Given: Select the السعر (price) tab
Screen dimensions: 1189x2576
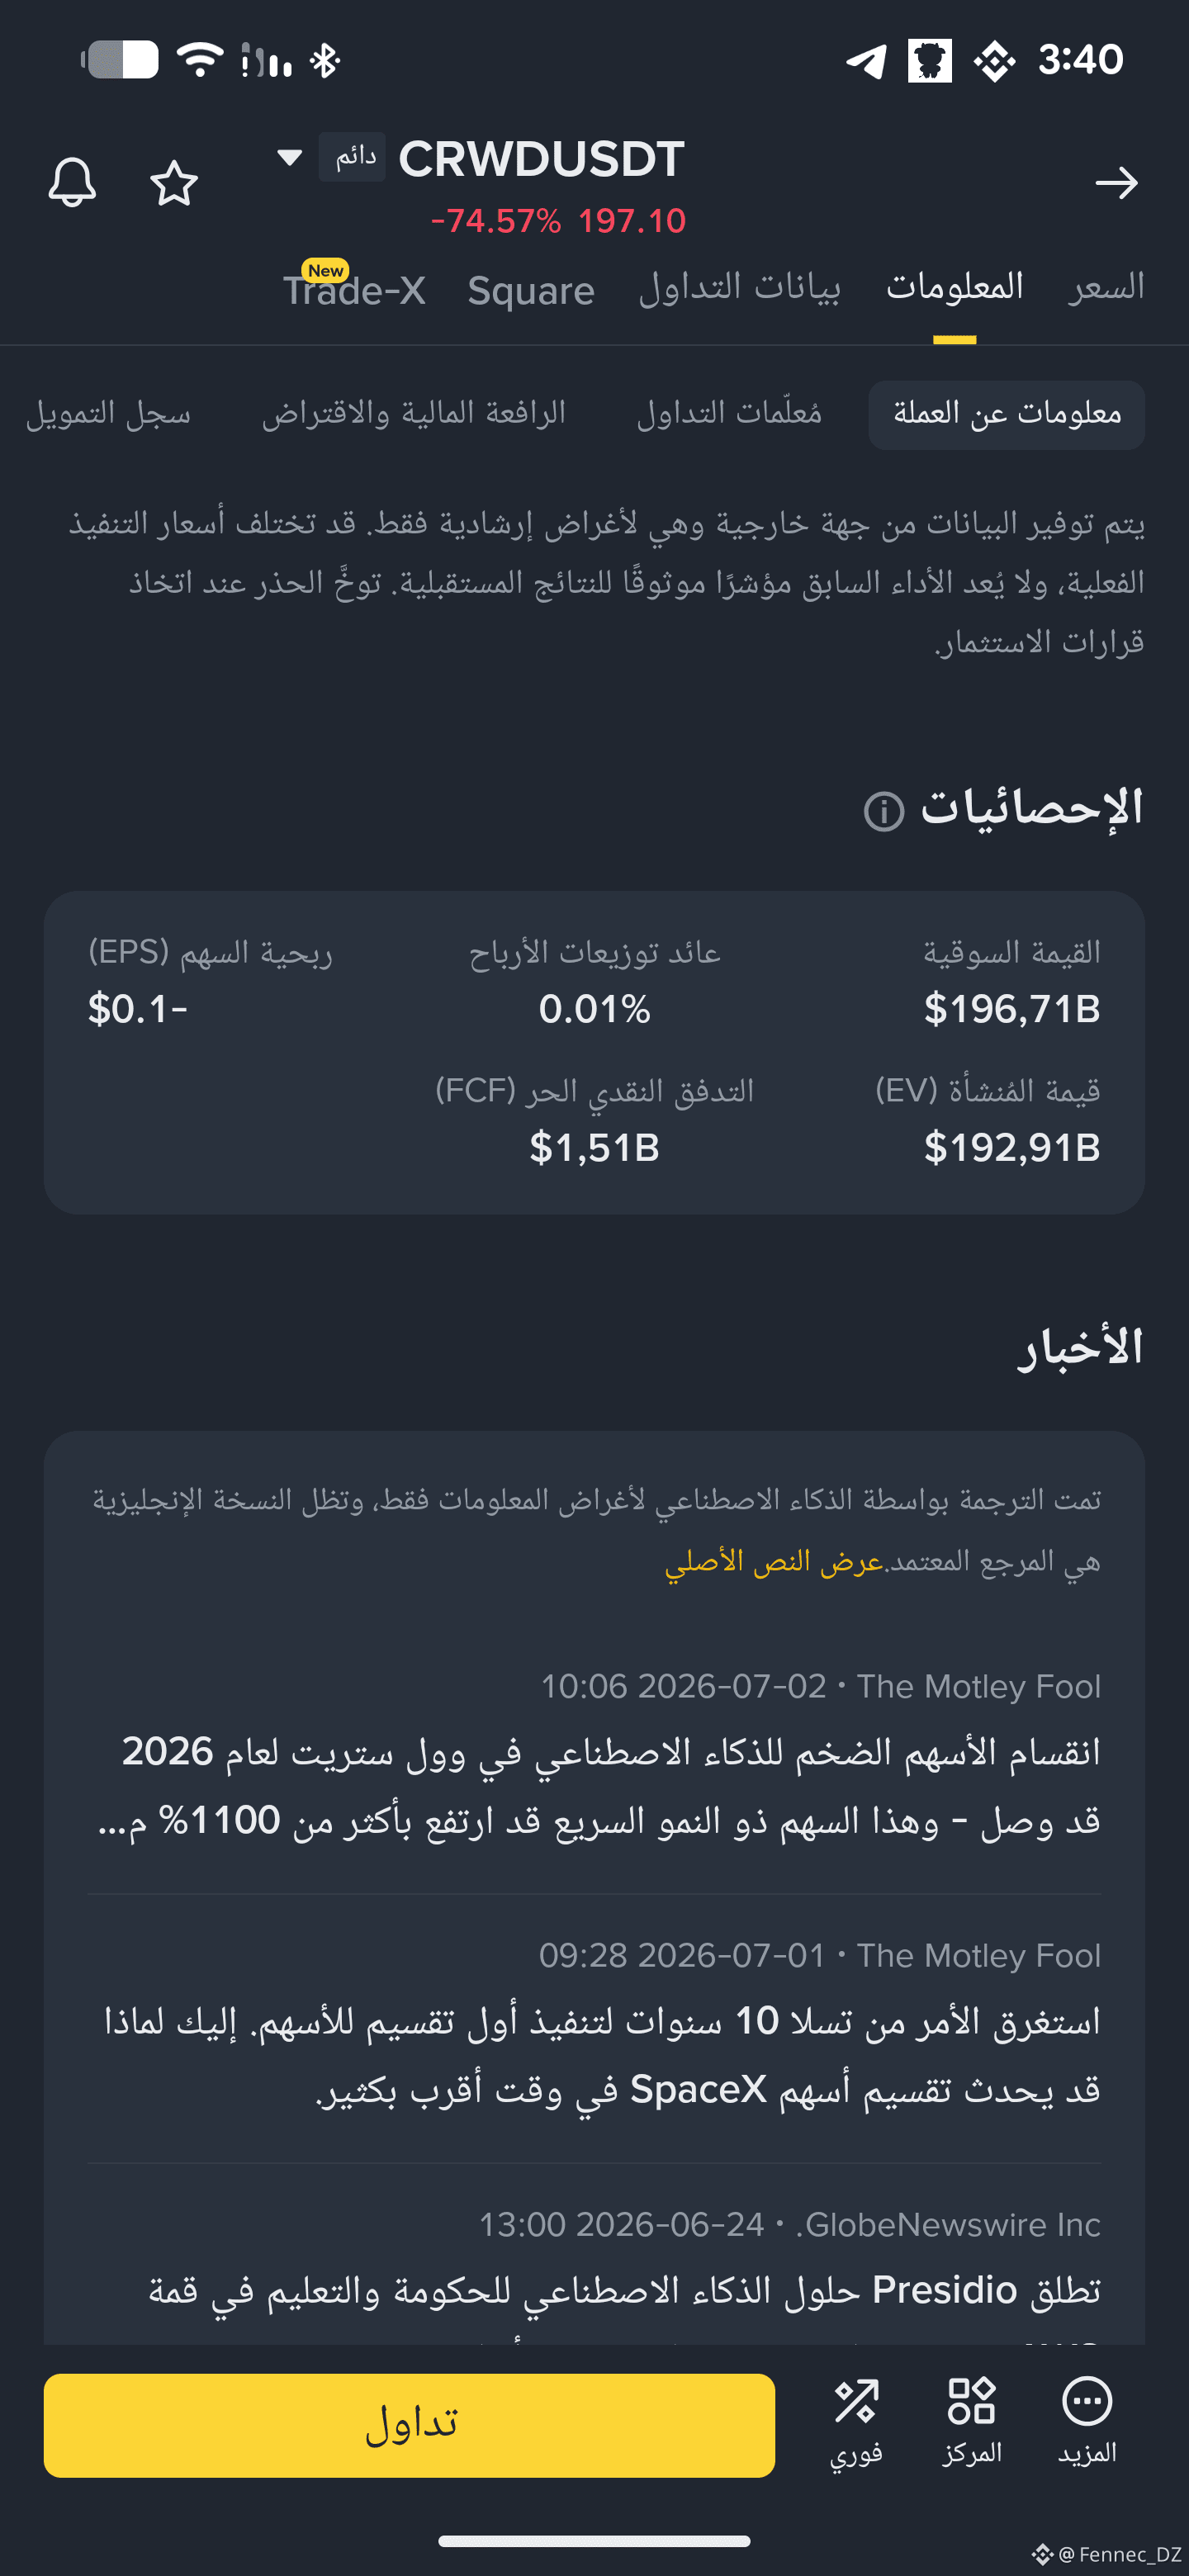Looking at the screenshot, I should pos(1106,288).
